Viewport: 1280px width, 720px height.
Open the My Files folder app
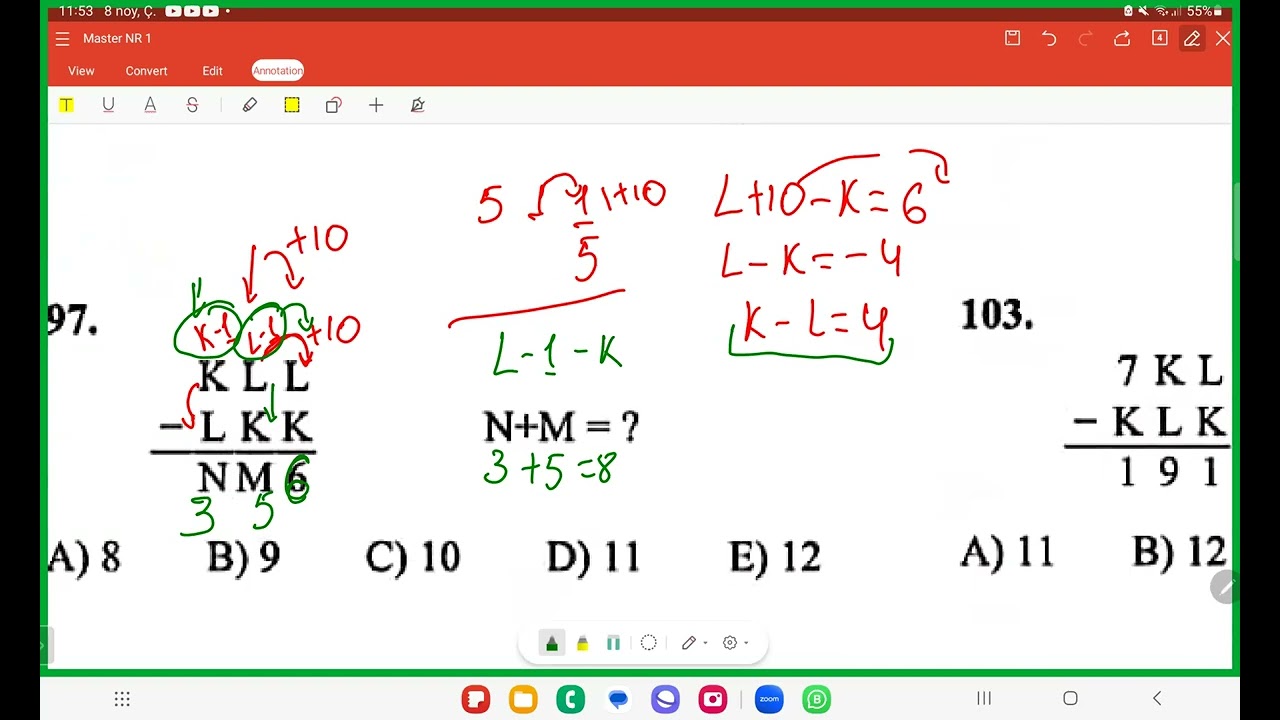pos(523,699)
